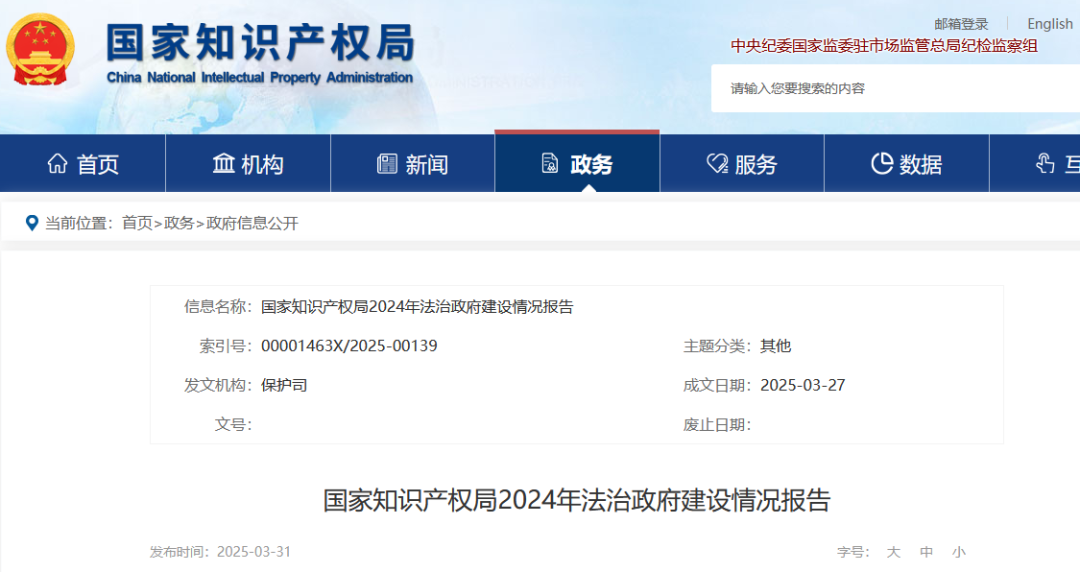Click the pie chart icon beside 数据
Viewport: 1080px width, 572px height.
(881, 164)
